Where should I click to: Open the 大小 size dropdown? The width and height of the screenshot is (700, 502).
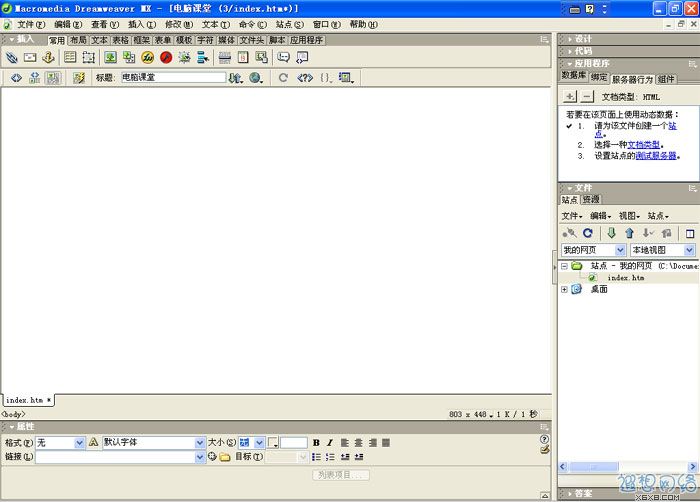click(259, 443)
